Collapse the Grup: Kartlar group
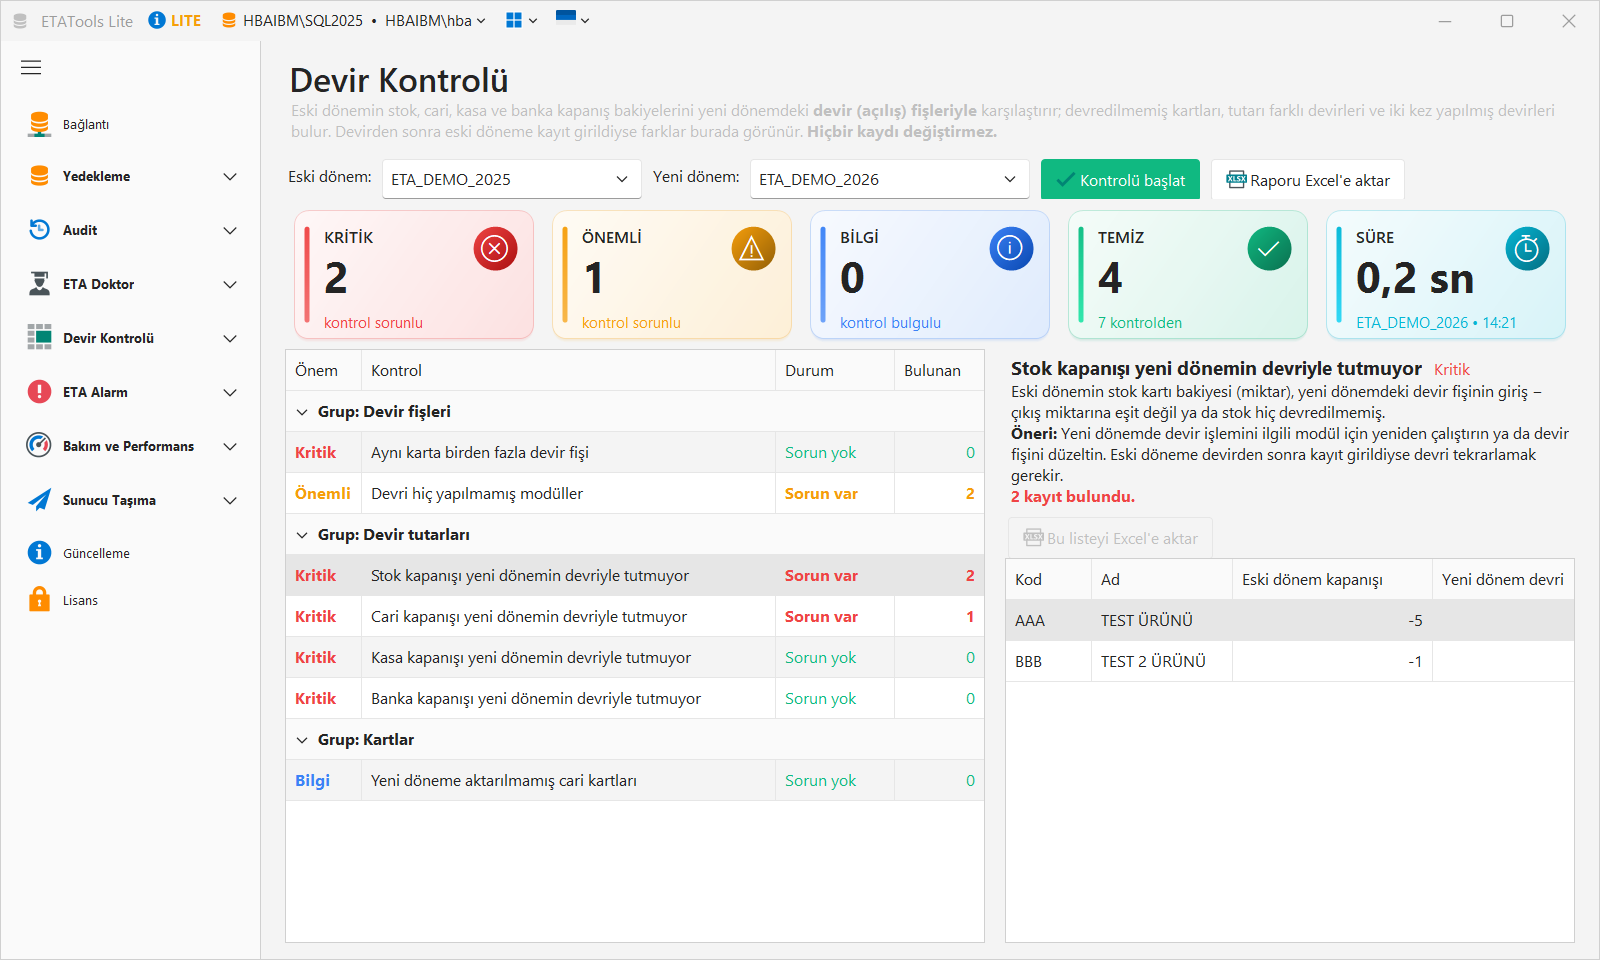 coord(302,740)
